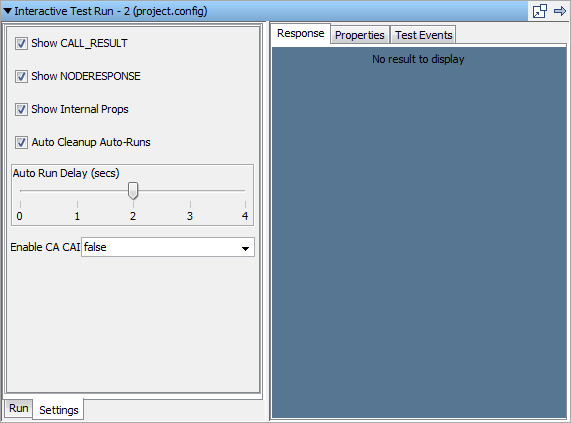Open the Test Events tab
Viewport: 571px width, 423px height.
pyautogui.click(x=424, y=35)
